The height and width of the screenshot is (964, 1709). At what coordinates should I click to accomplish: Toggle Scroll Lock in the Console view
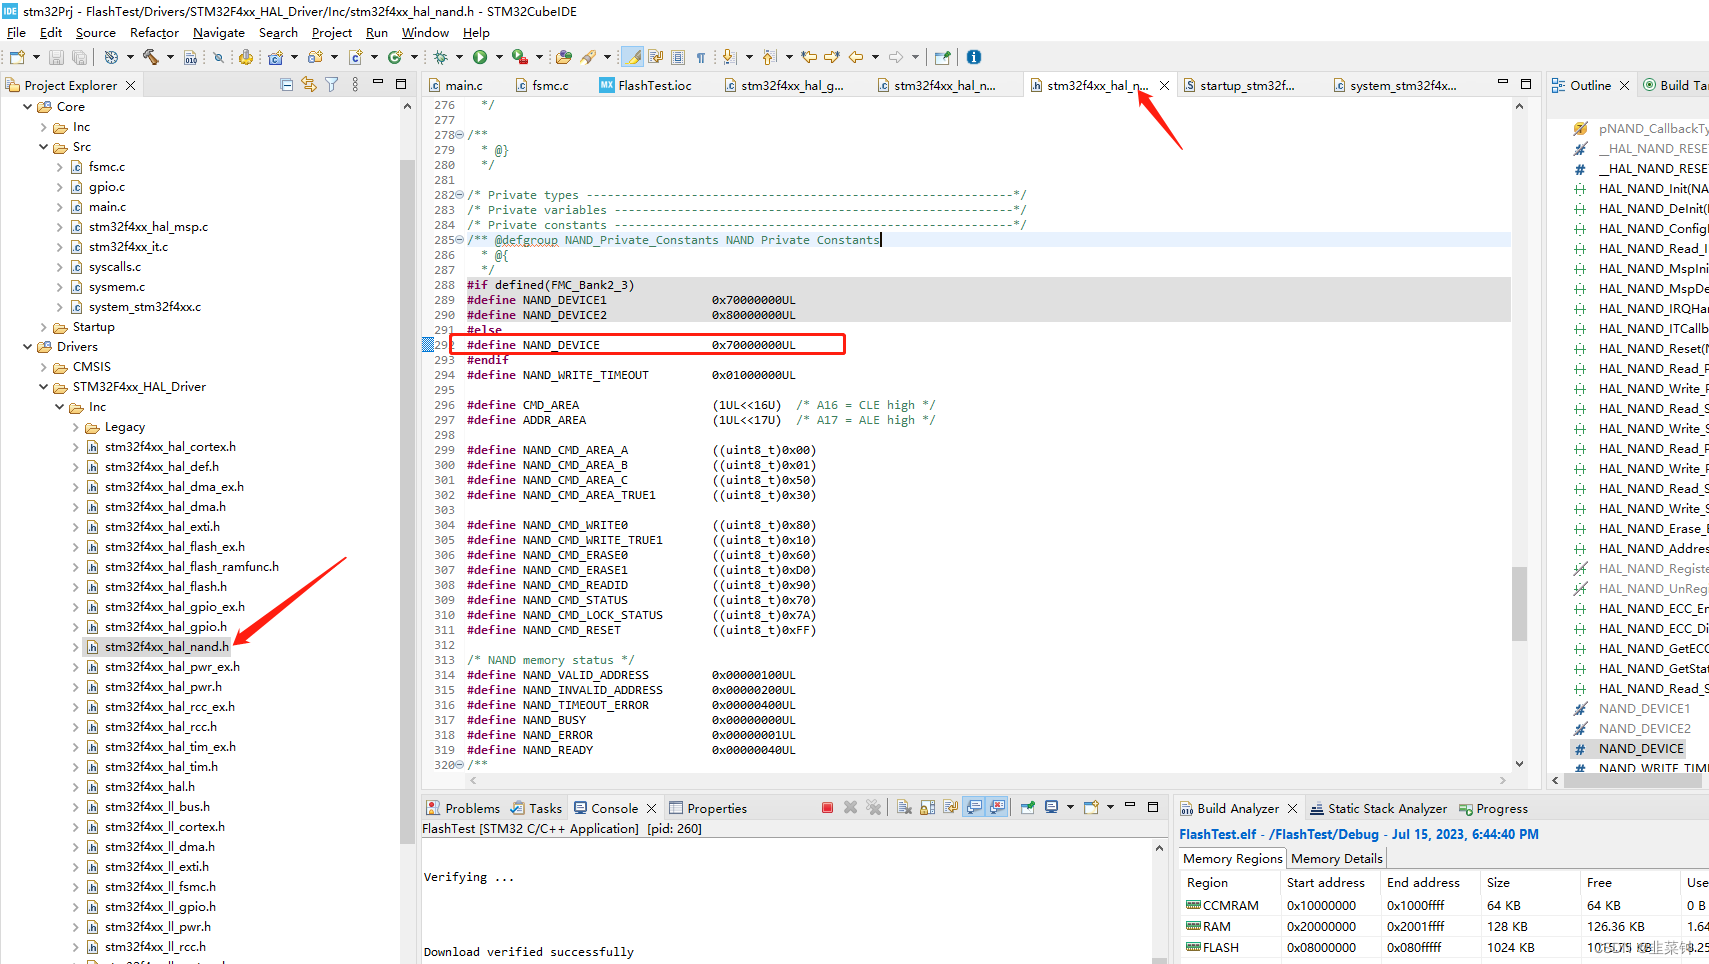(x=925, y=807)
